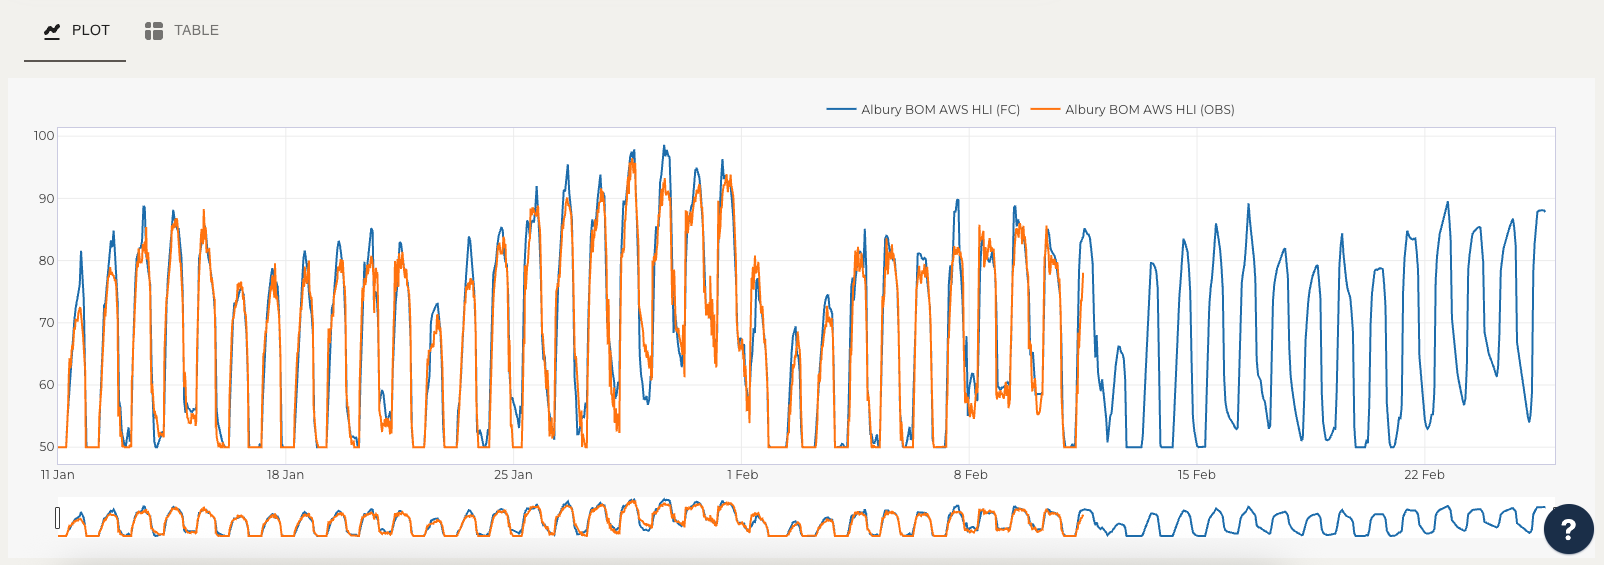Click the range slider's left handle
Screen dimensions: 1604x565
(58, 518)
